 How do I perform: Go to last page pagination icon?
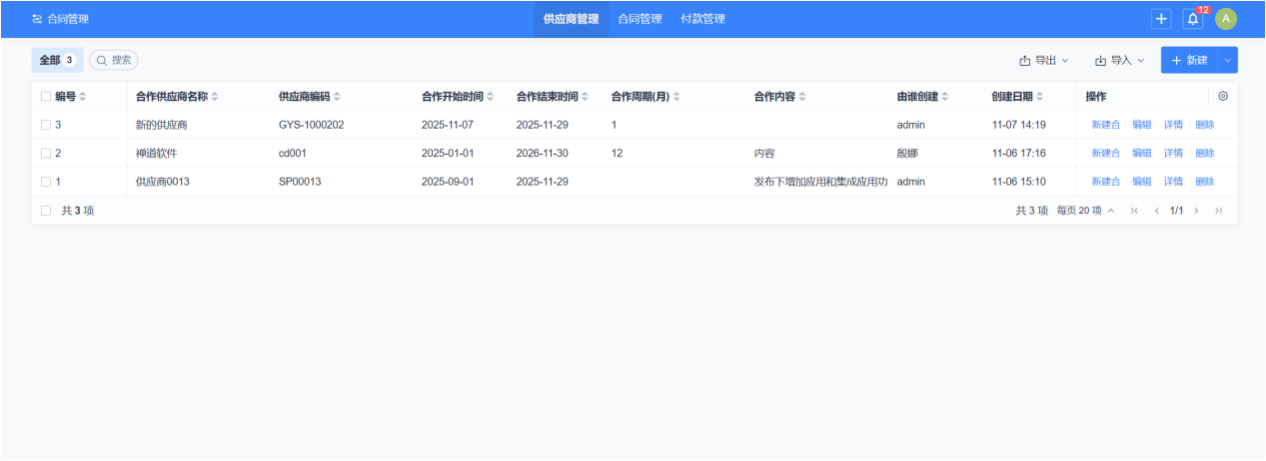point(1218,211)
